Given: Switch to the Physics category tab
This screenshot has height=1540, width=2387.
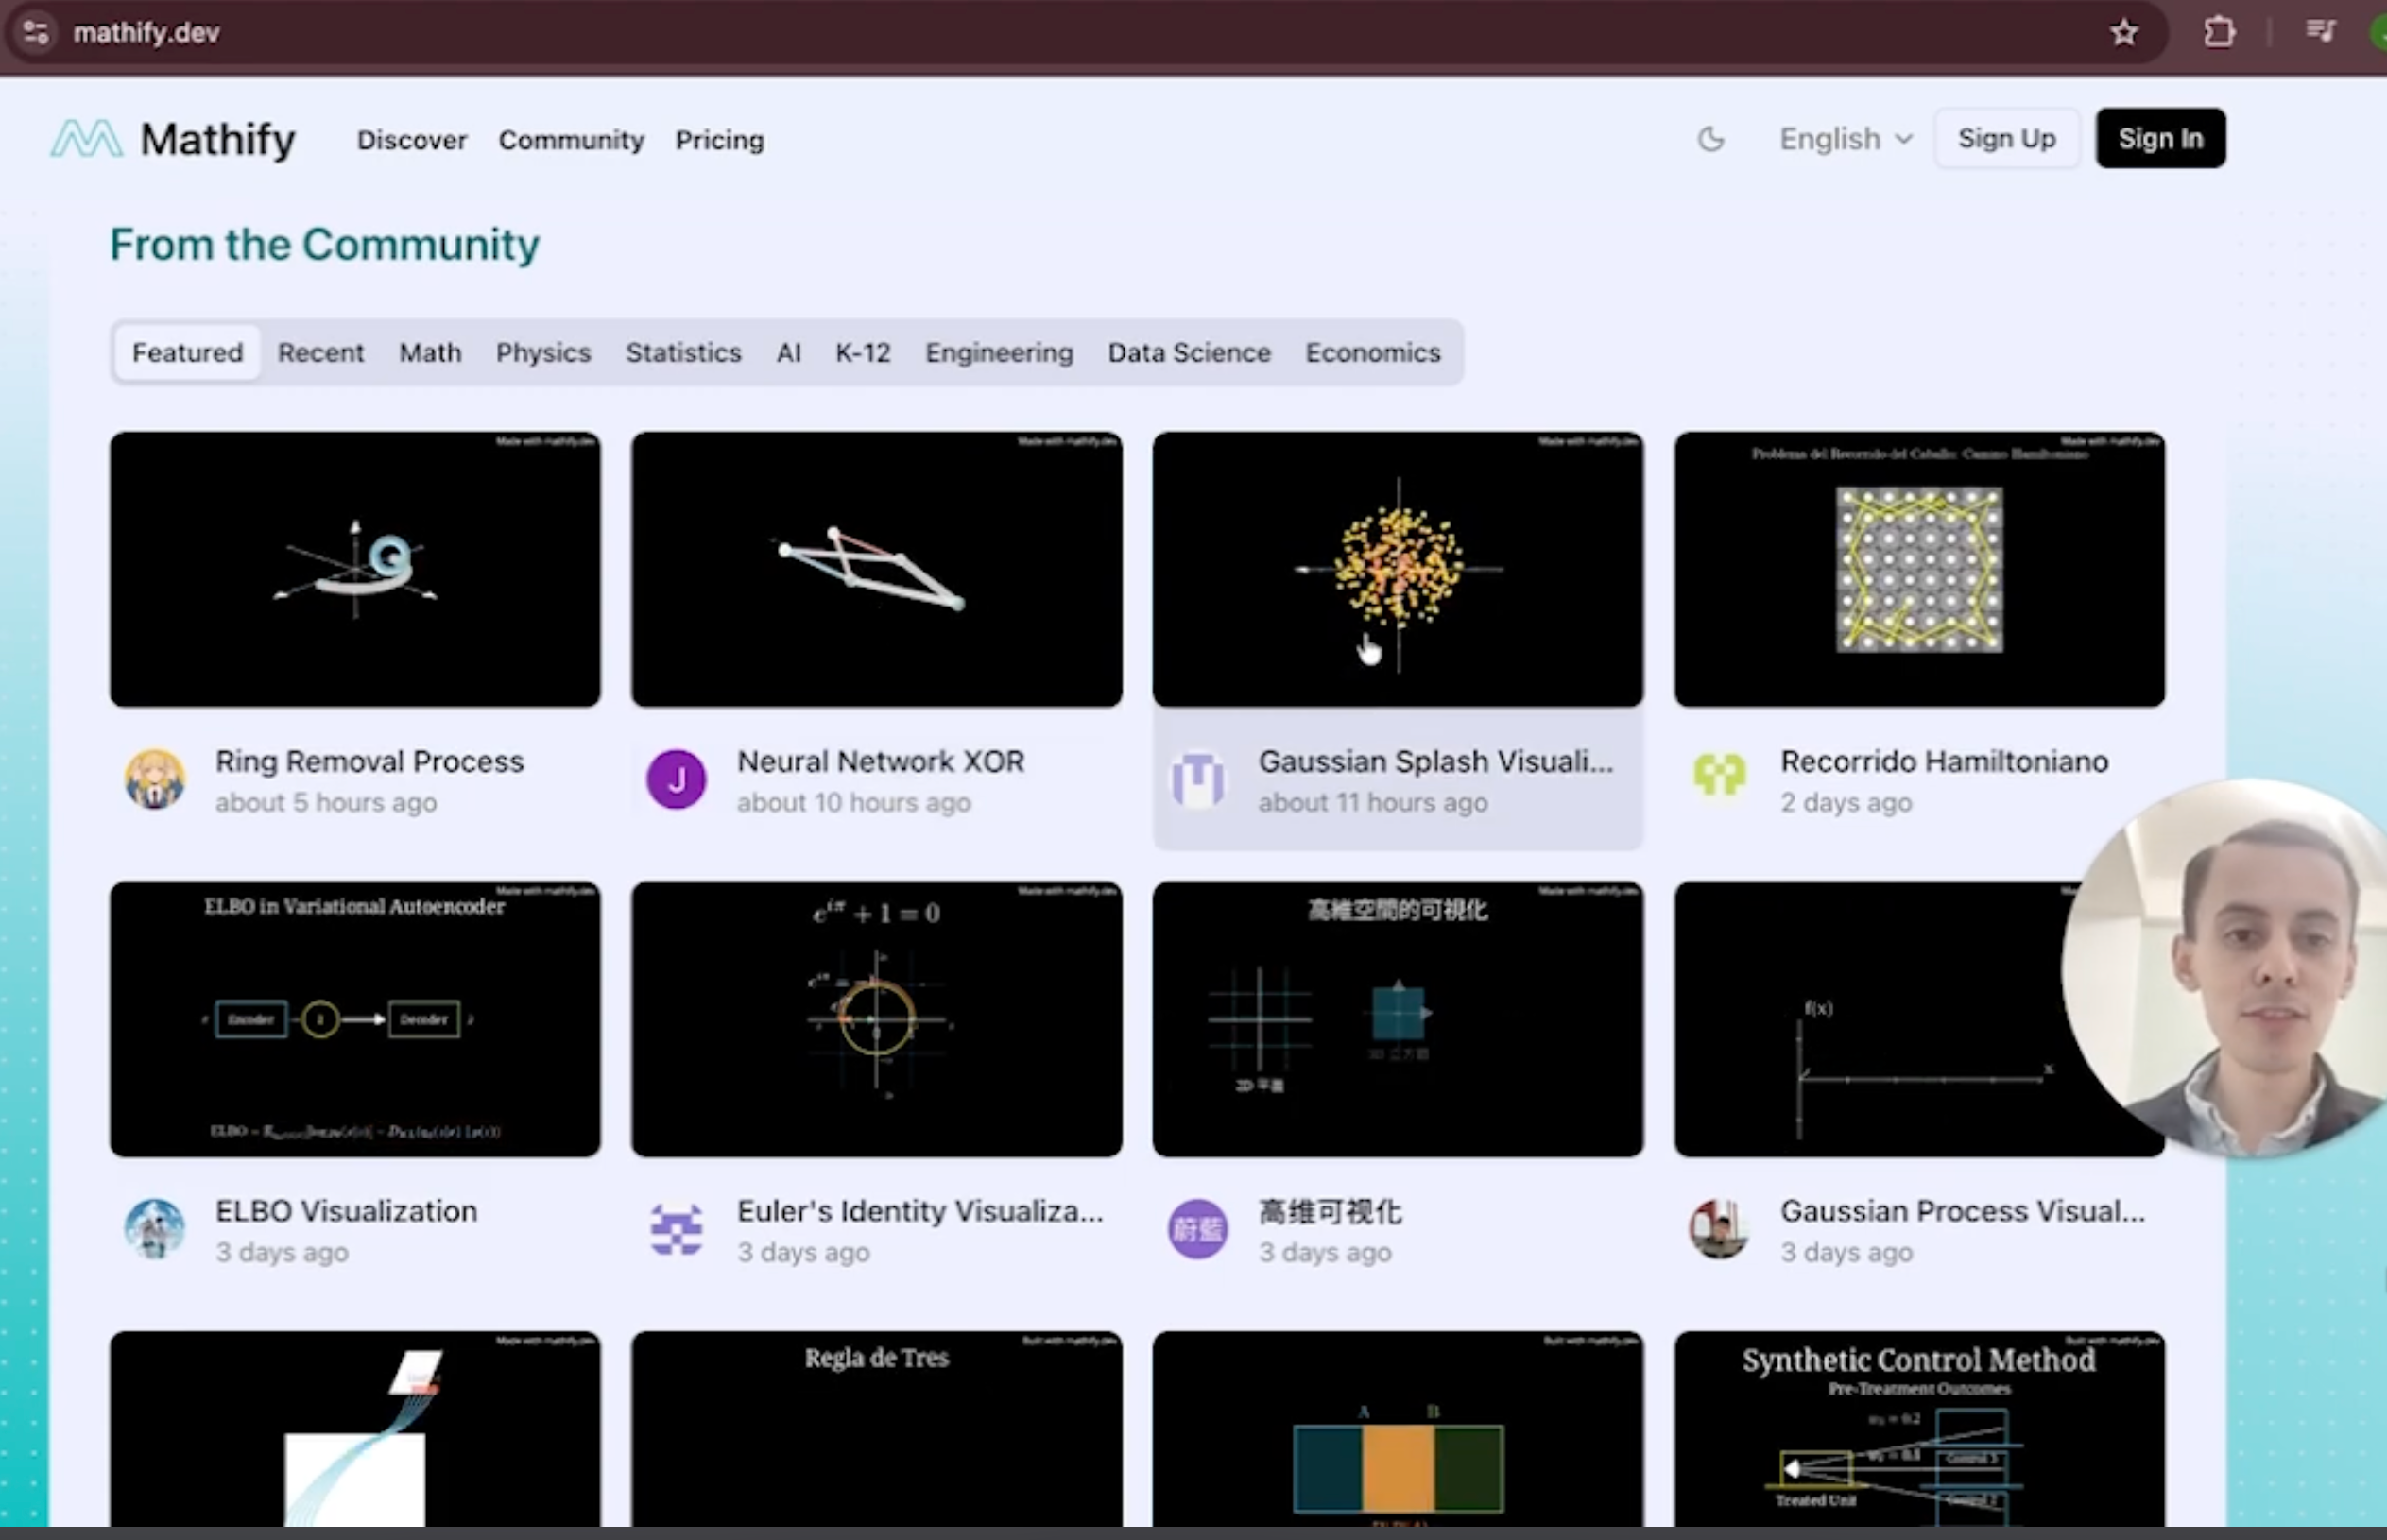Looking at the screenshot, I should pyautogui.click(x=543, y=353).
